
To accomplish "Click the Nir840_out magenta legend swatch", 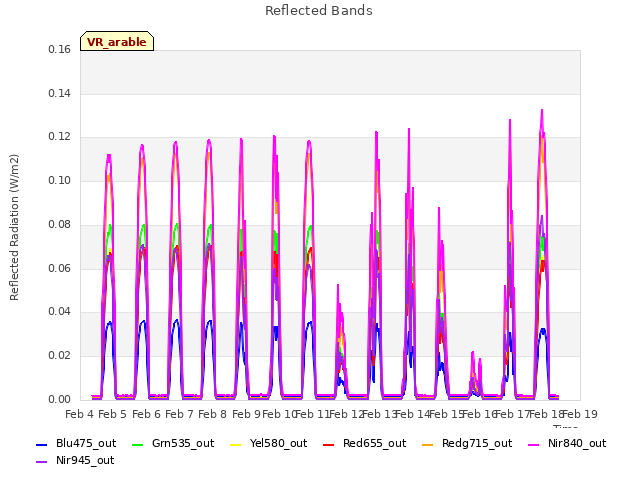I will [533, 444].
